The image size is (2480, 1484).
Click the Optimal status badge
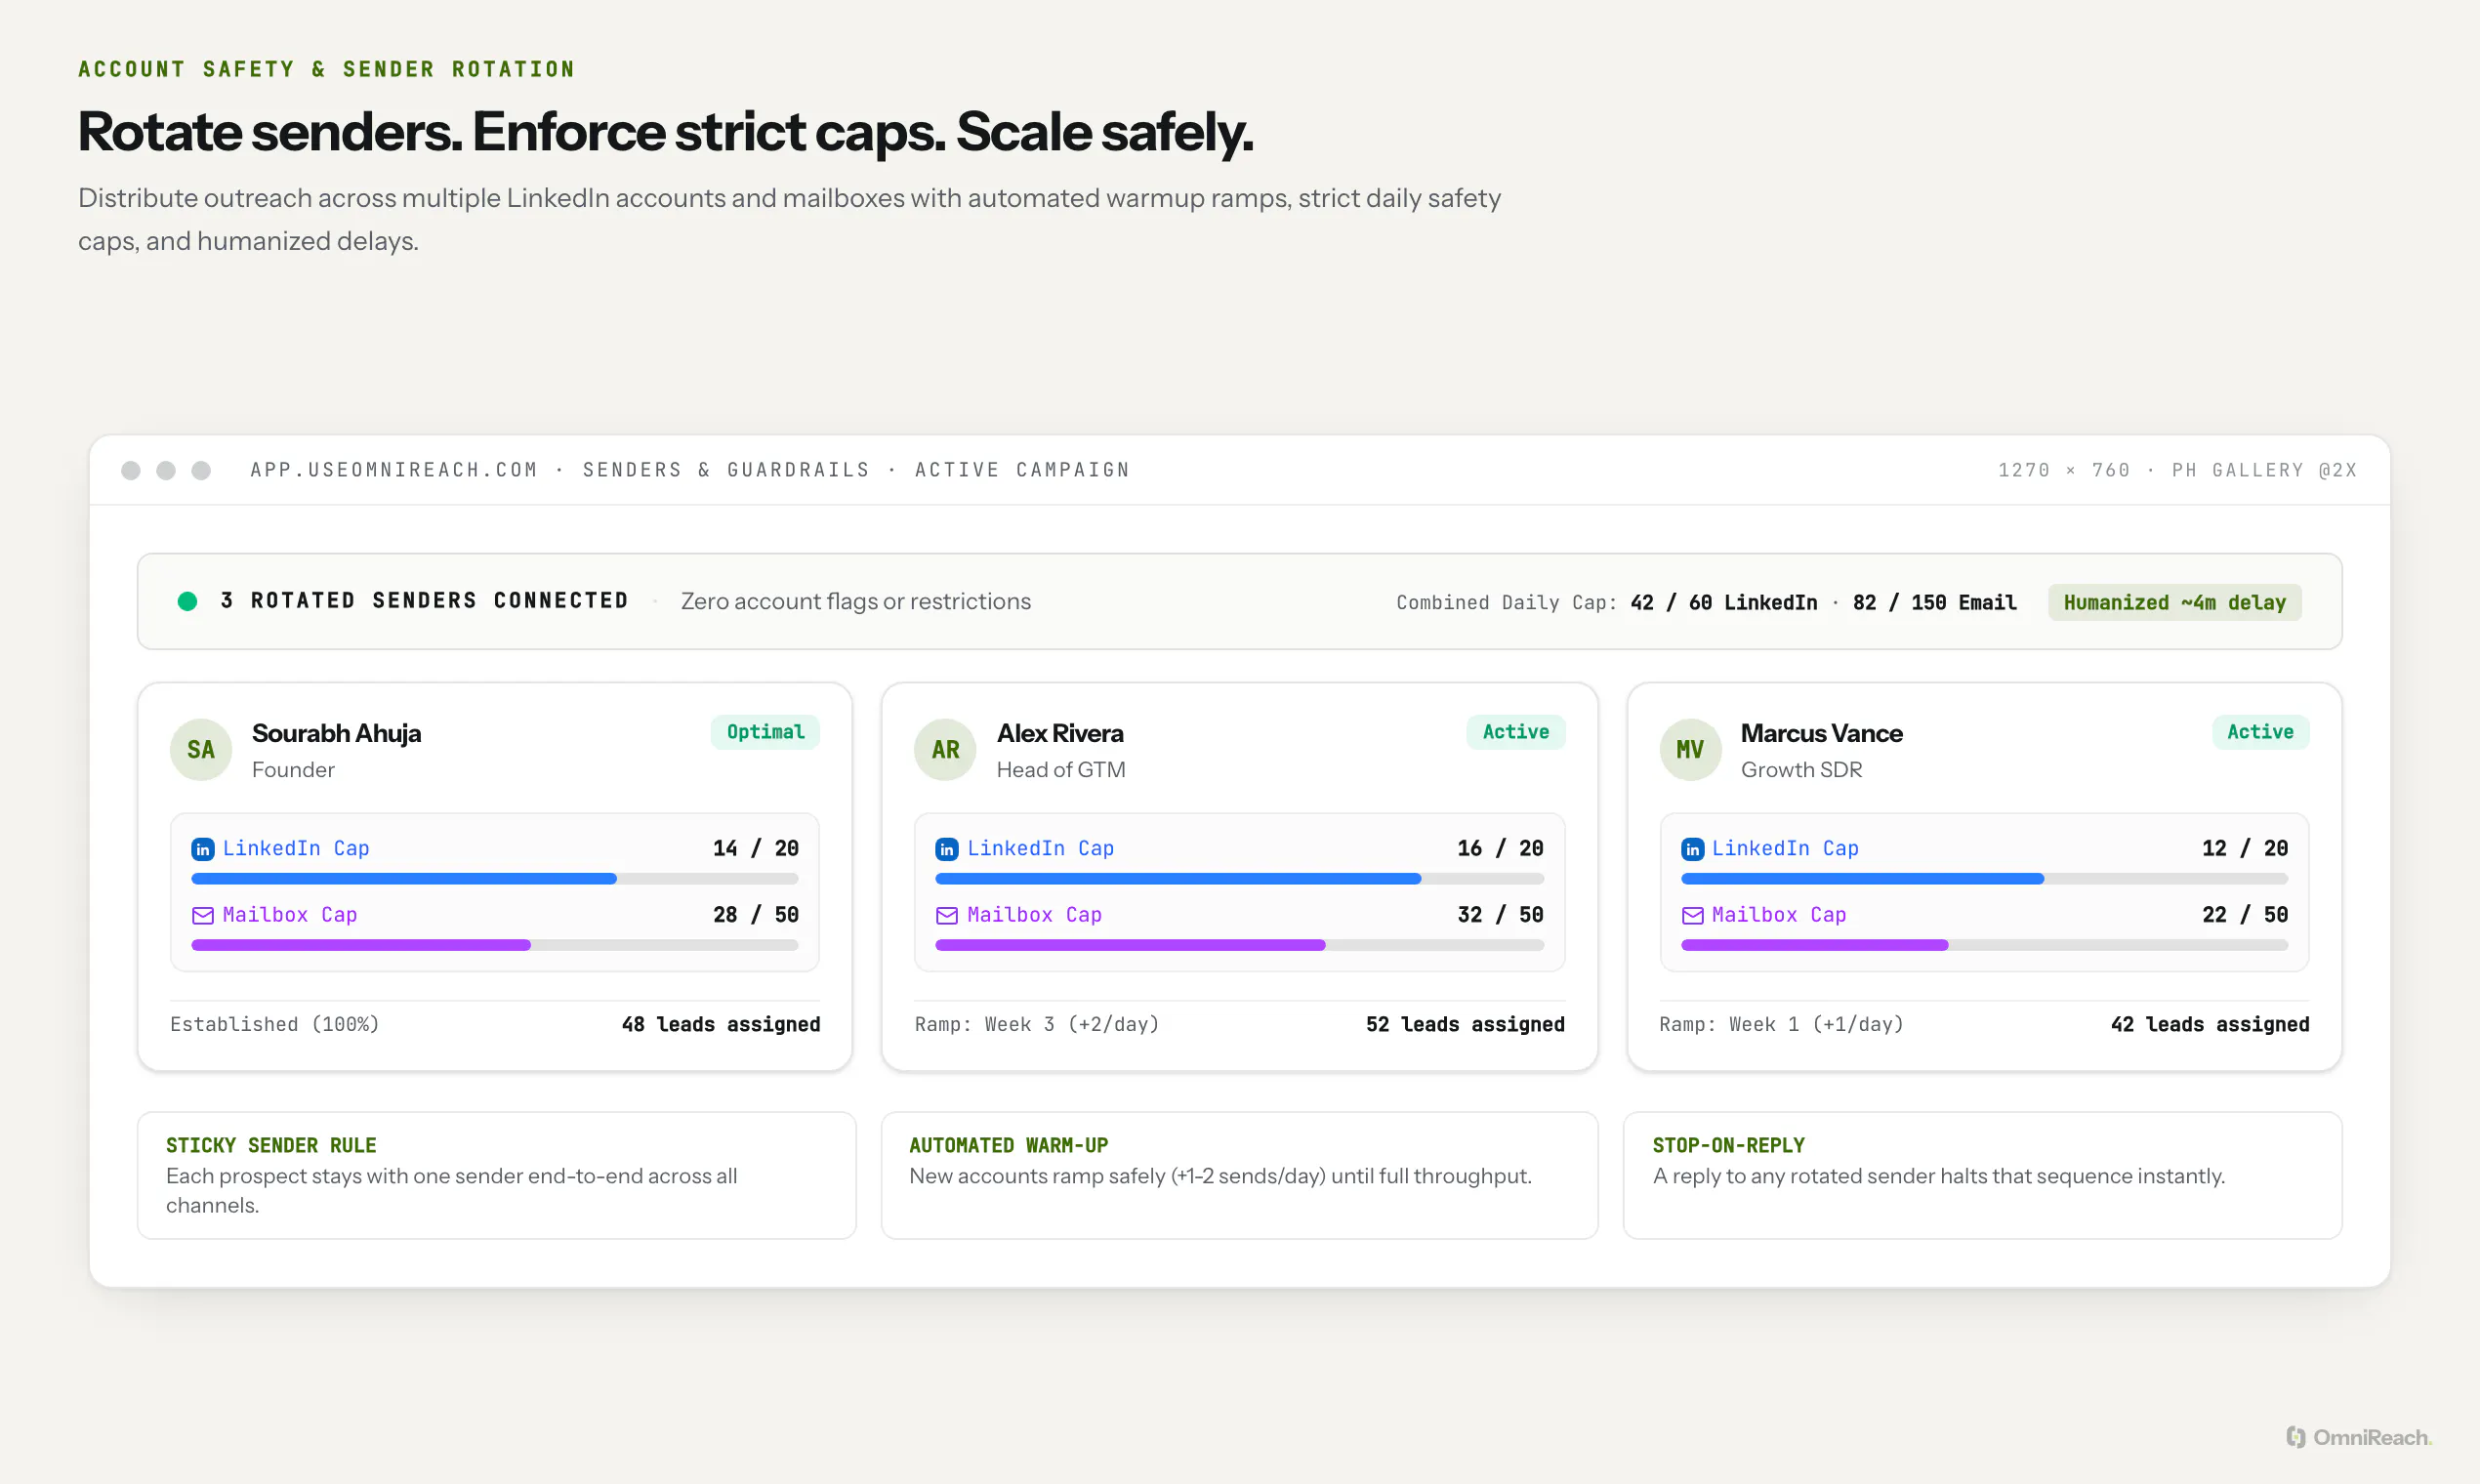tap(765, 732)
